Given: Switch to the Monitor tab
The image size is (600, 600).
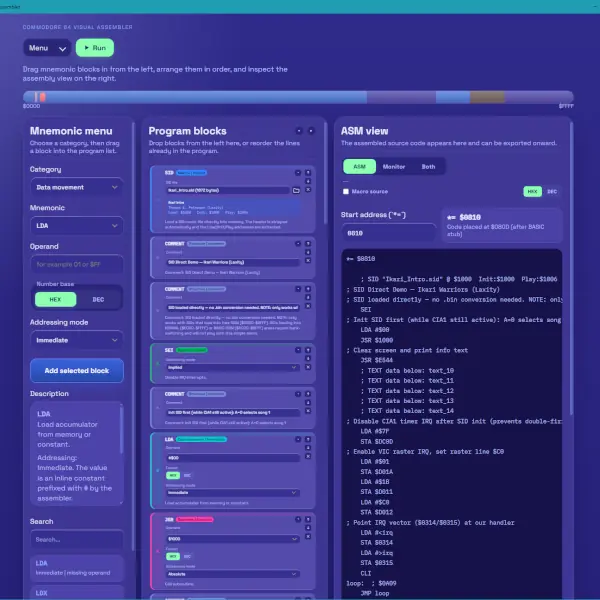Looking at the screenshot, I should point(393,166).
